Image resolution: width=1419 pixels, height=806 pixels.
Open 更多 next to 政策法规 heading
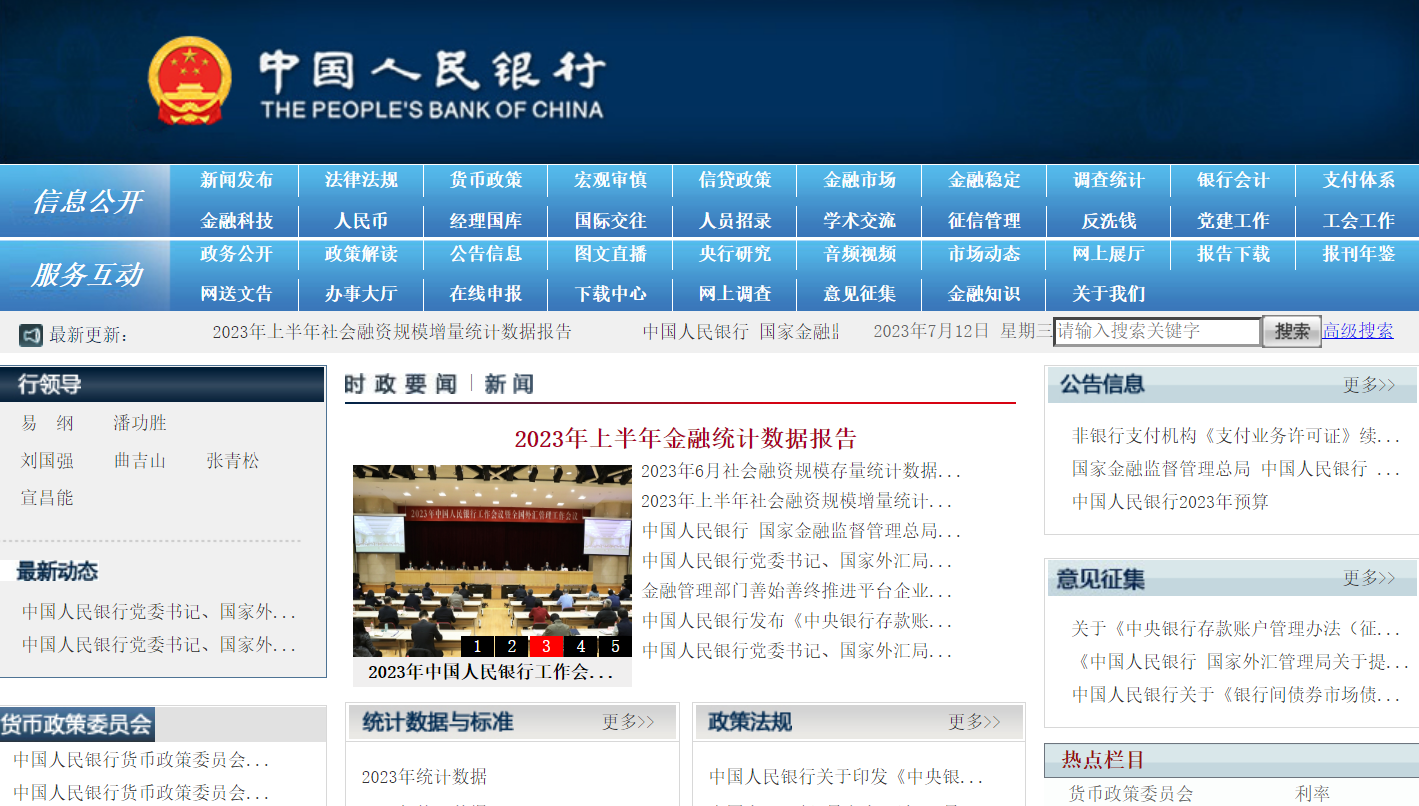coord(974,722)
